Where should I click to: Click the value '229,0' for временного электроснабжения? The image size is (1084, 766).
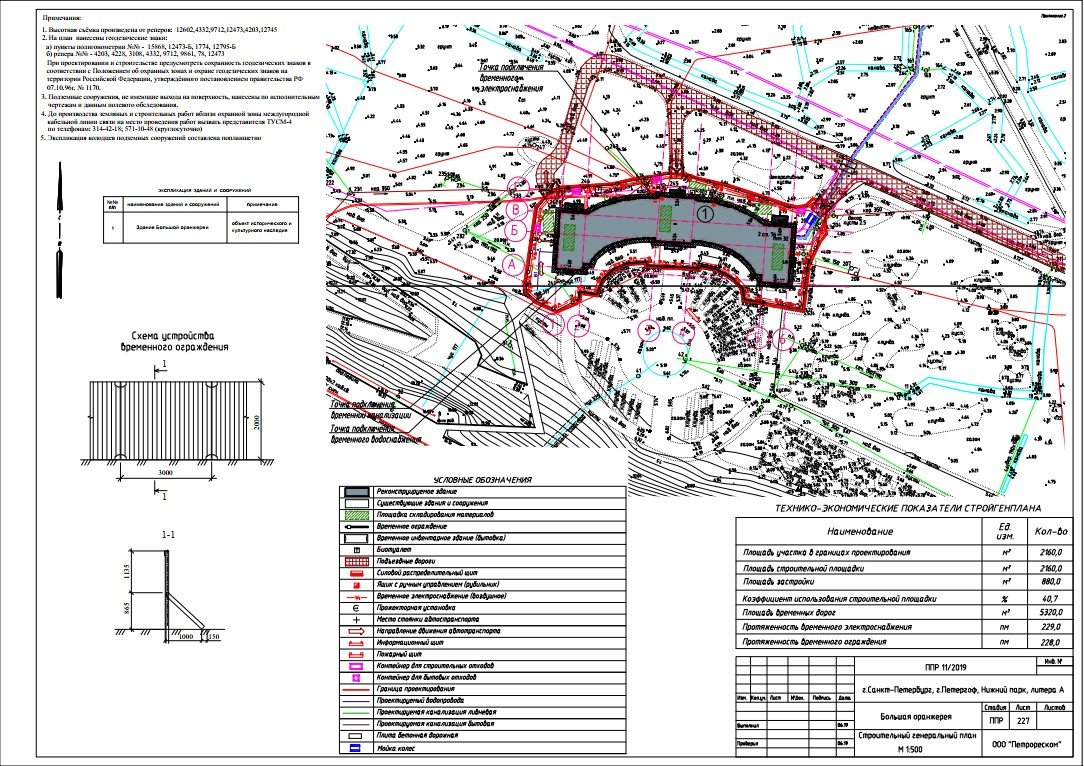(x=1049, y=627)
